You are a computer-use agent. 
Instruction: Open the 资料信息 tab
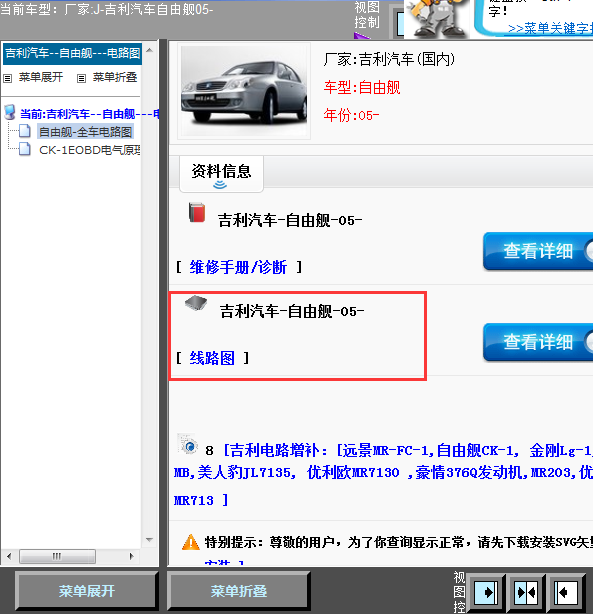point(221,173)
